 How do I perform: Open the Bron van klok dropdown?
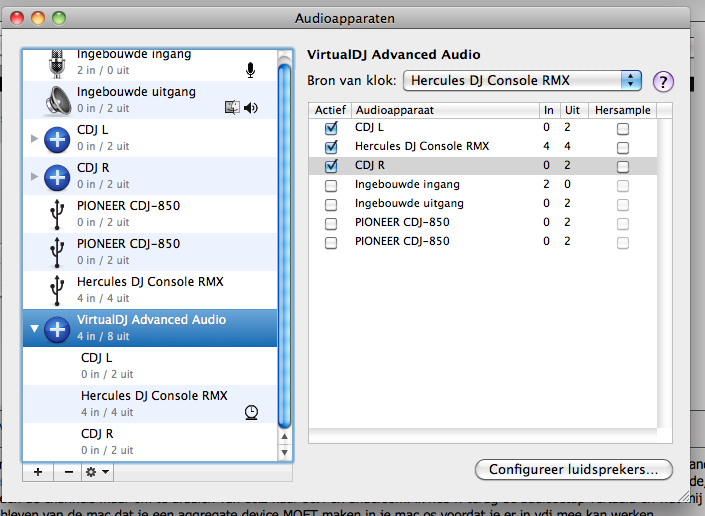522,81
